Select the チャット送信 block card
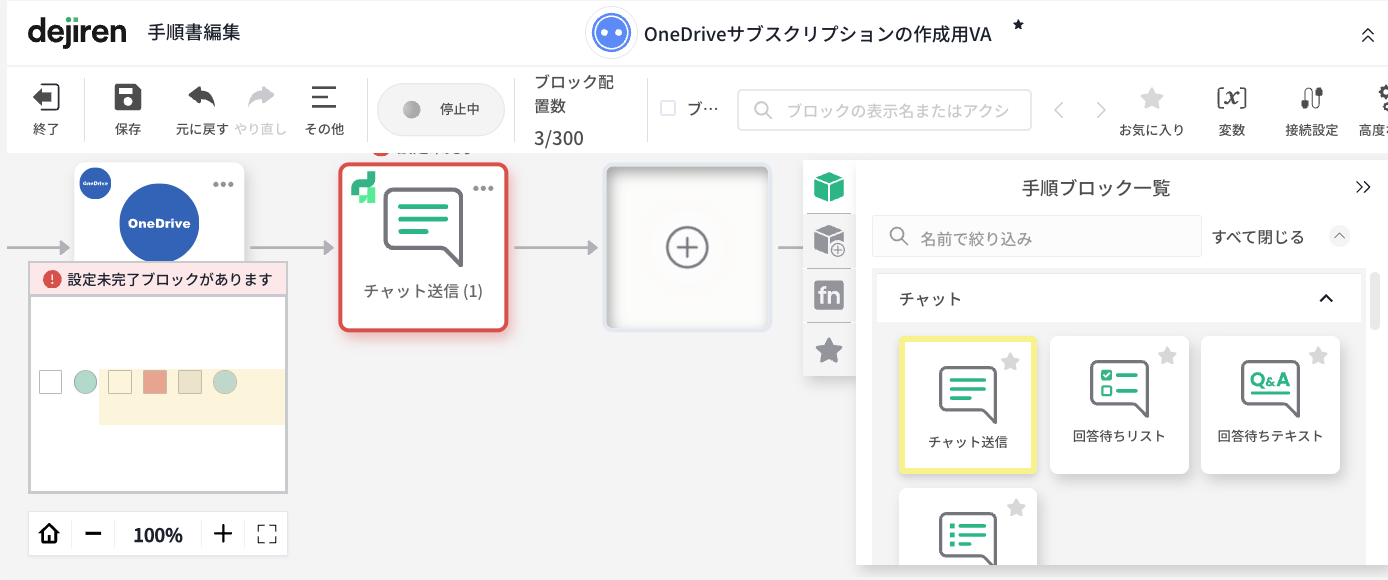 [968, 405]
